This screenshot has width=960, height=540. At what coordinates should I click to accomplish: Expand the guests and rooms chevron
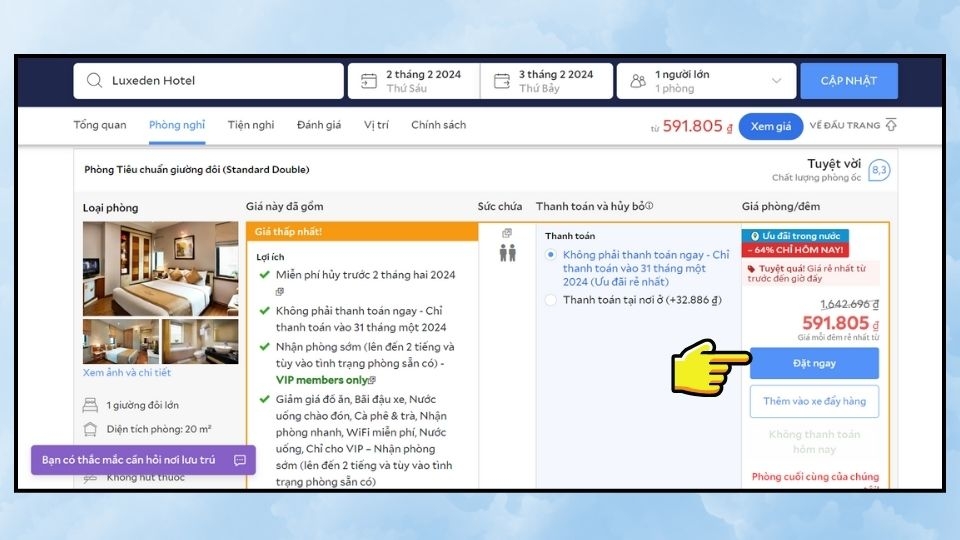click(776, 81)
